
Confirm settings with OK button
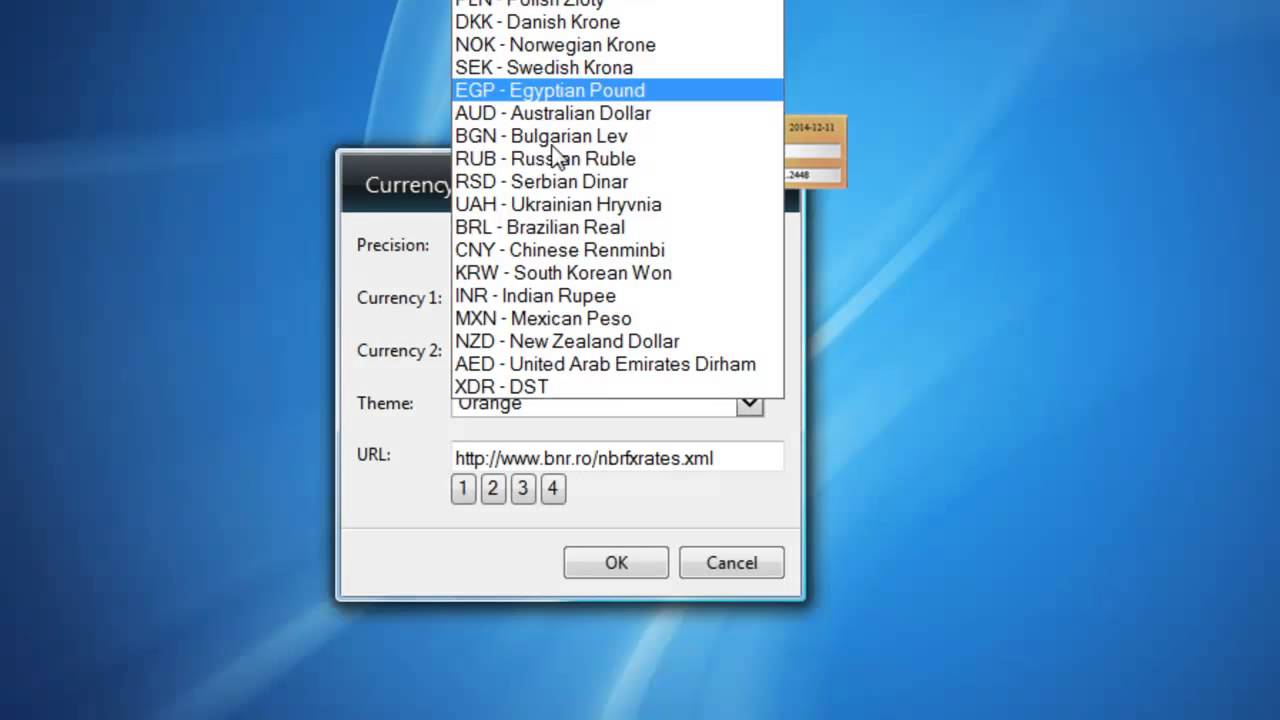point(616,563)
